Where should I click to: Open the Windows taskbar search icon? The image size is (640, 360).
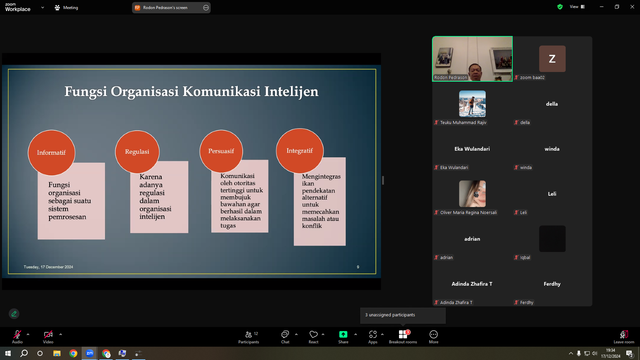coord(24,353)
